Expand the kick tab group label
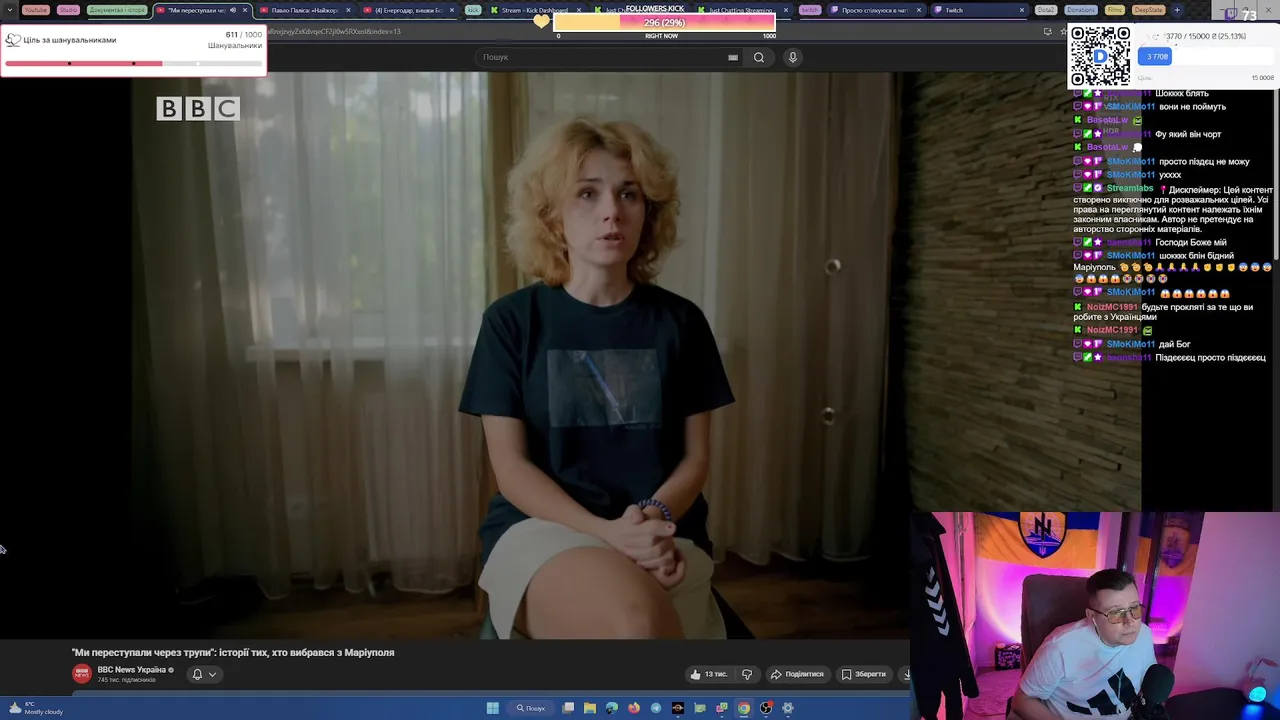 472,10
